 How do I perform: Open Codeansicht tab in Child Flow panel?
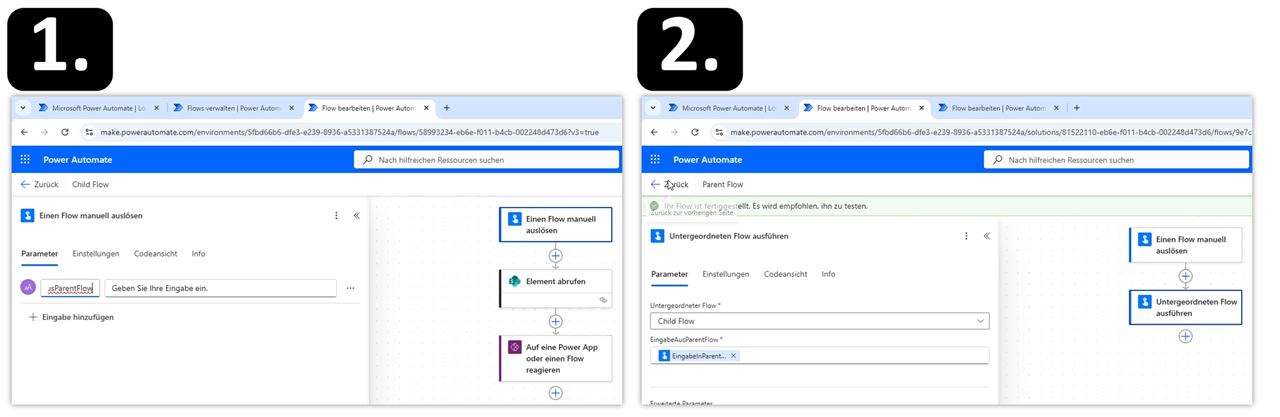[156, 254]
